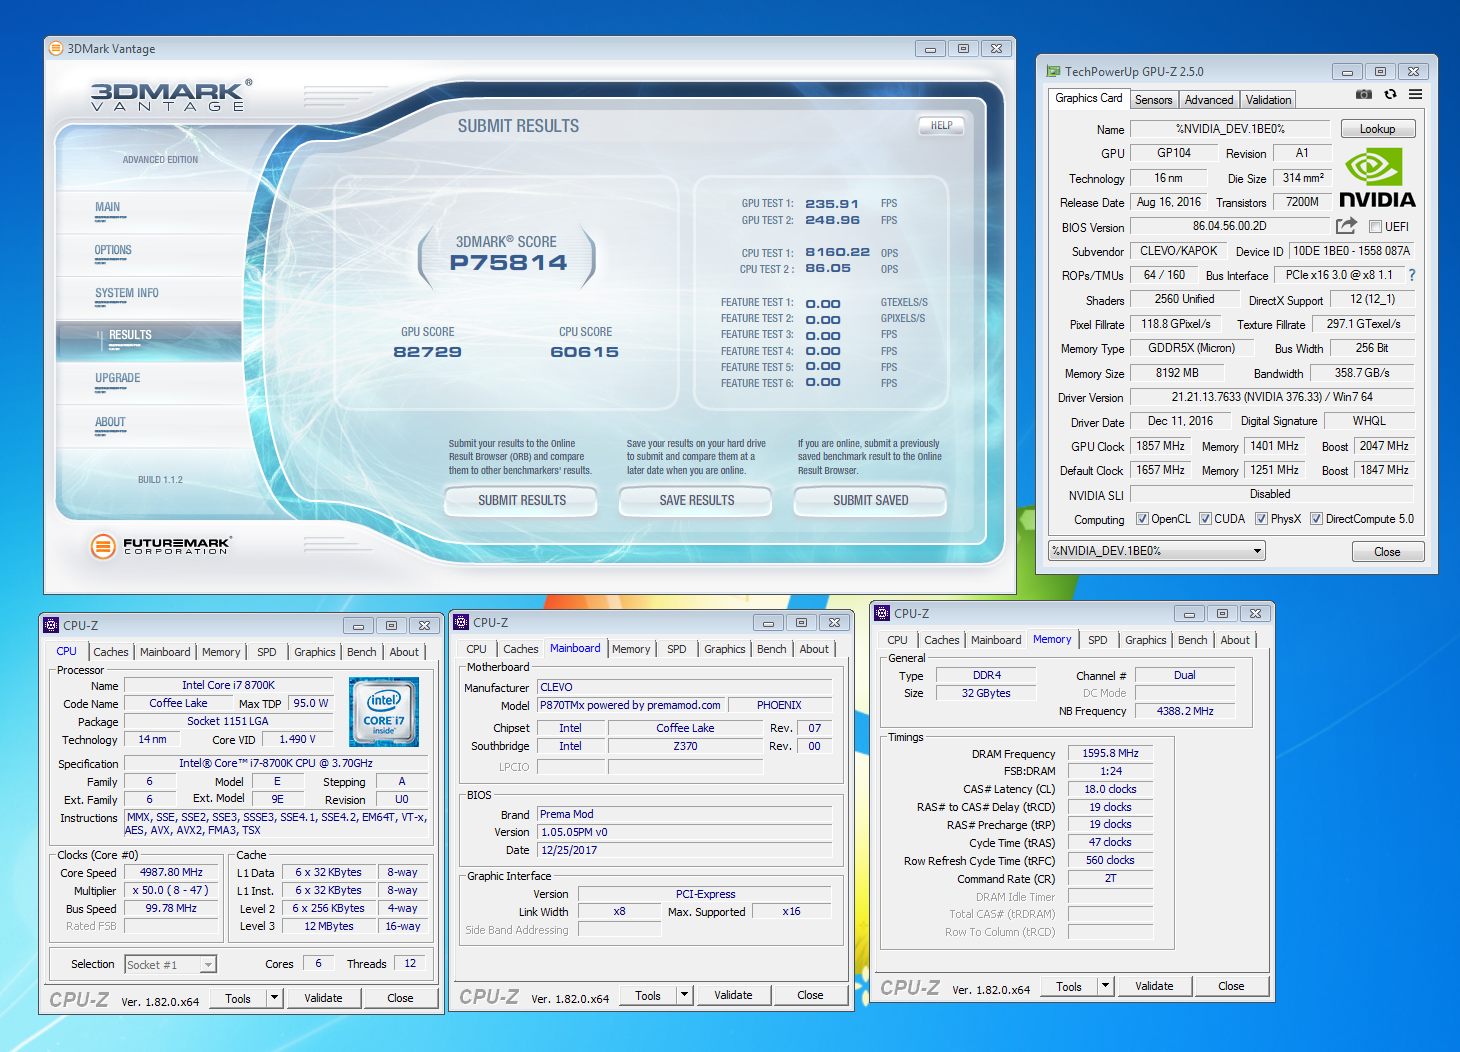This screenshot has width=1460, height=1052.
Task: Click the GPU-Z screenshot camera icon
Action: [x=1363, y=94]
